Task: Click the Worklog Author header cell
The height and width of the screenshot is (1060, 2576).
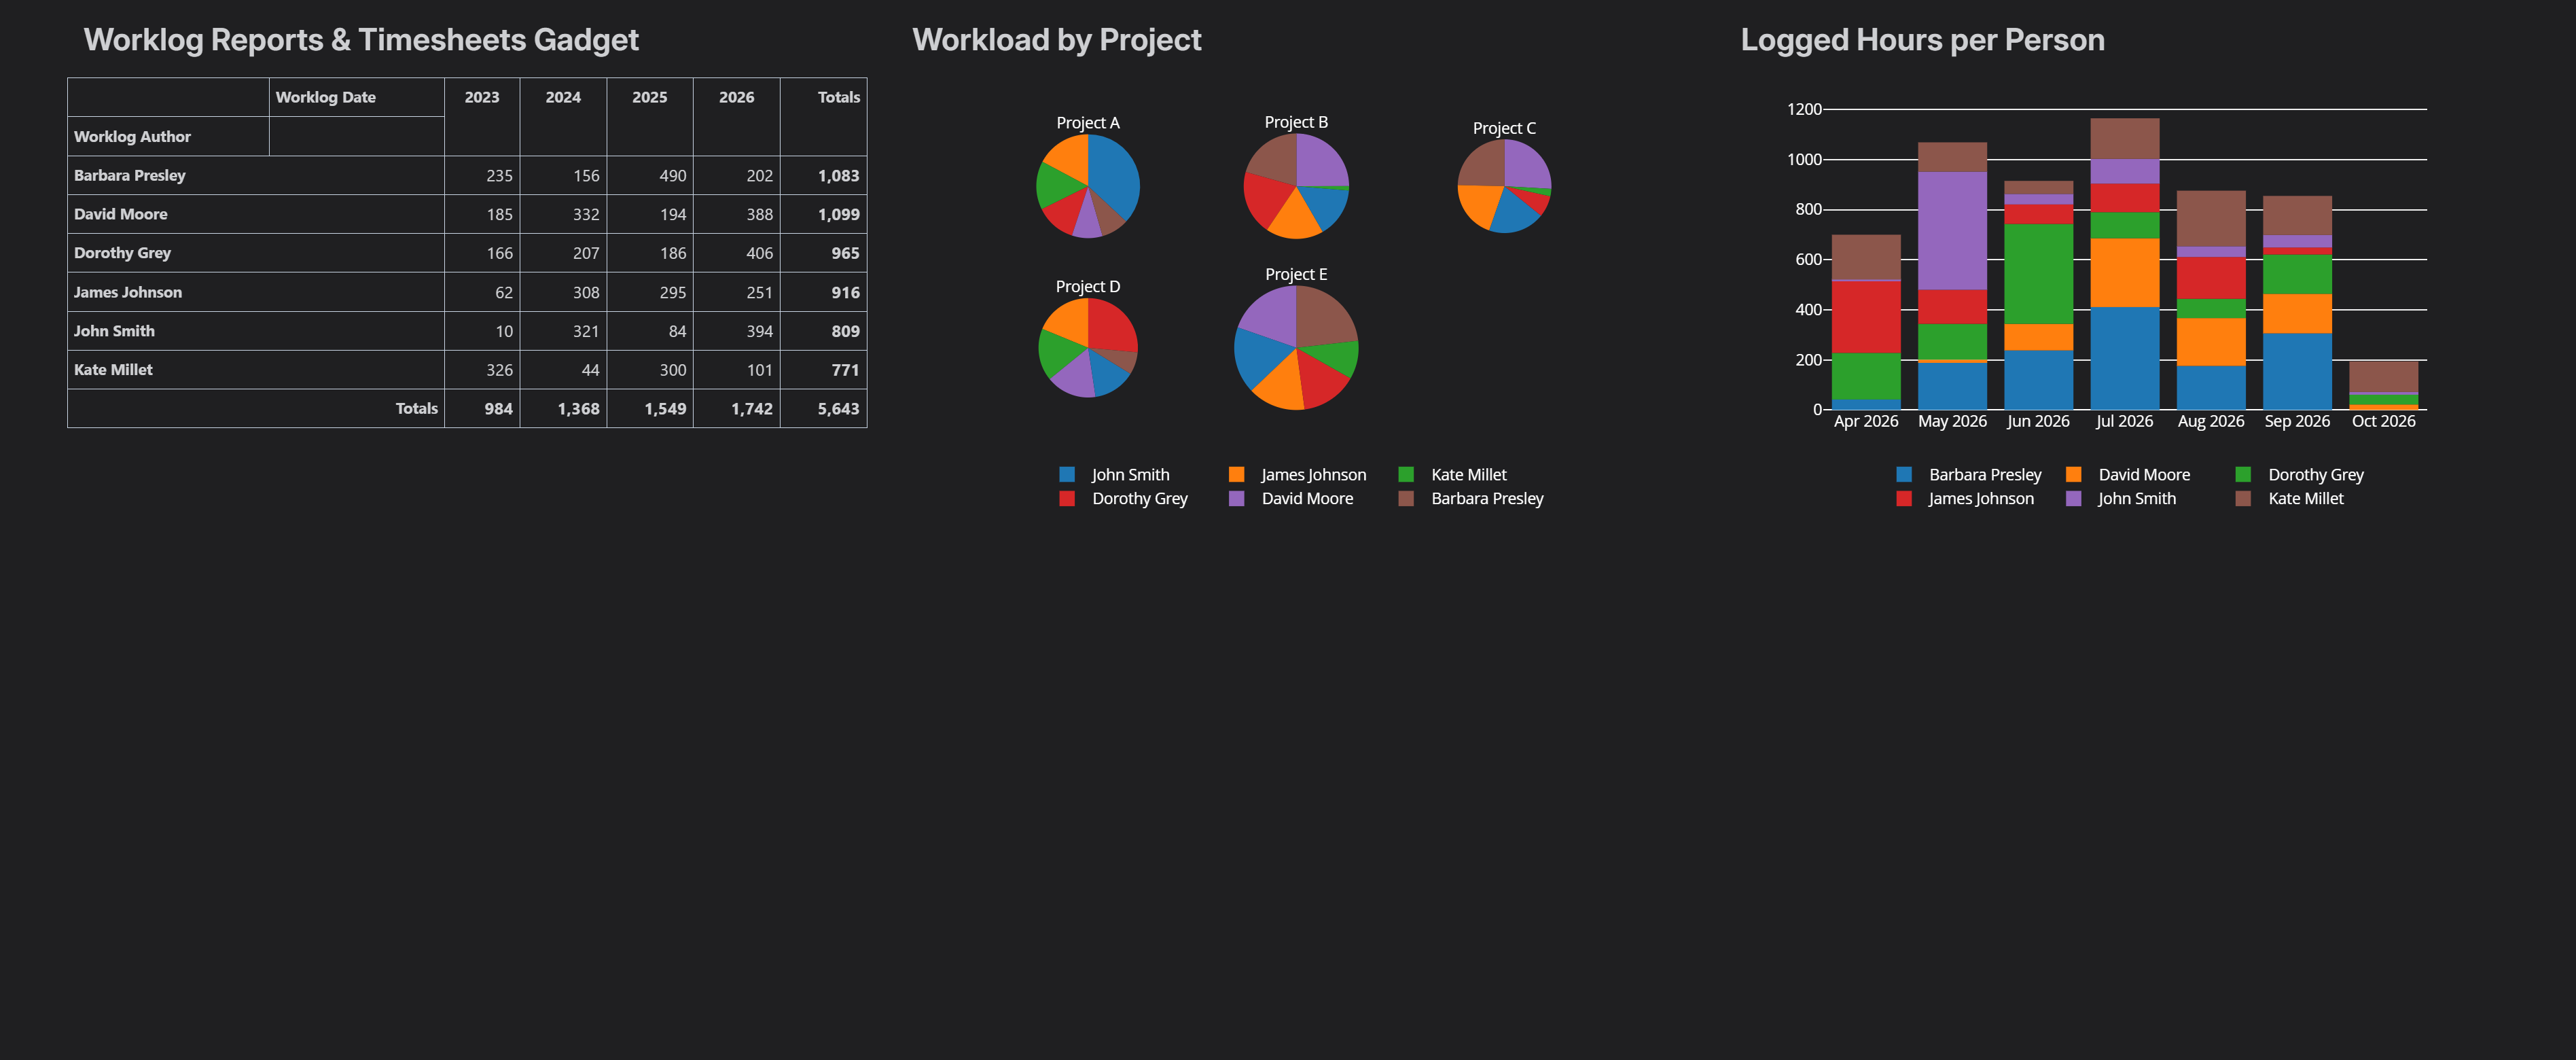Action: 168,136
